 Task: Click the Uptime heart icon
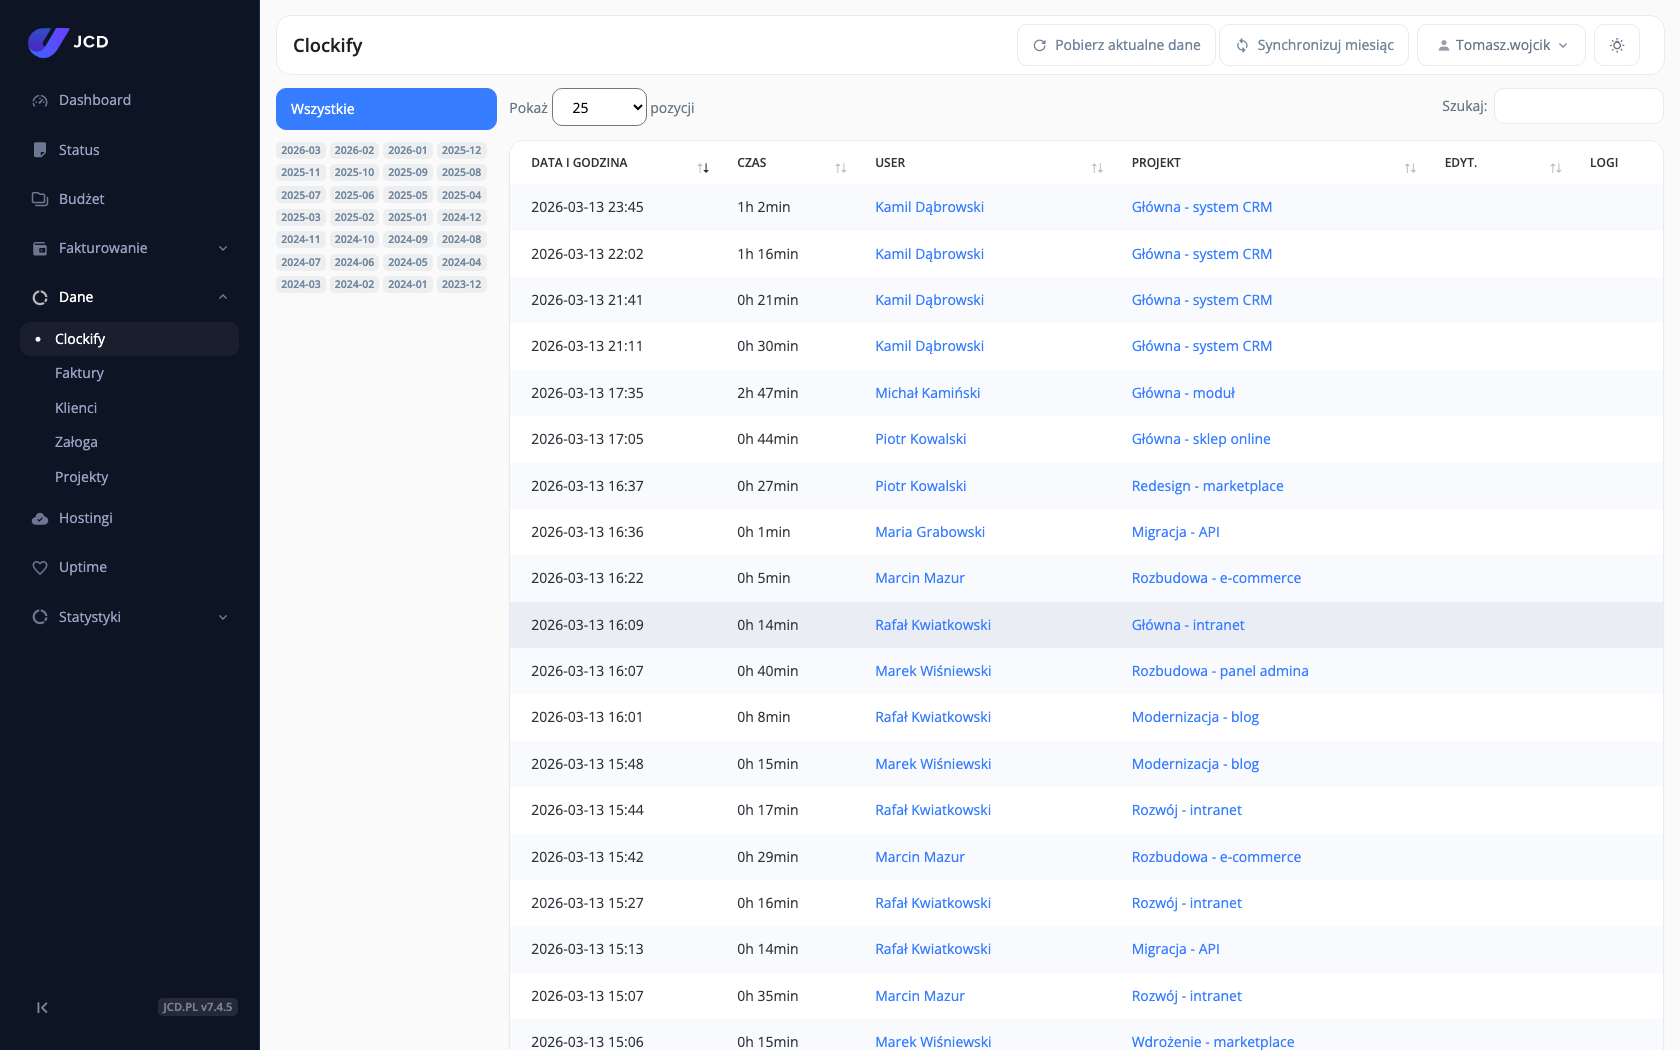[40, 567]
